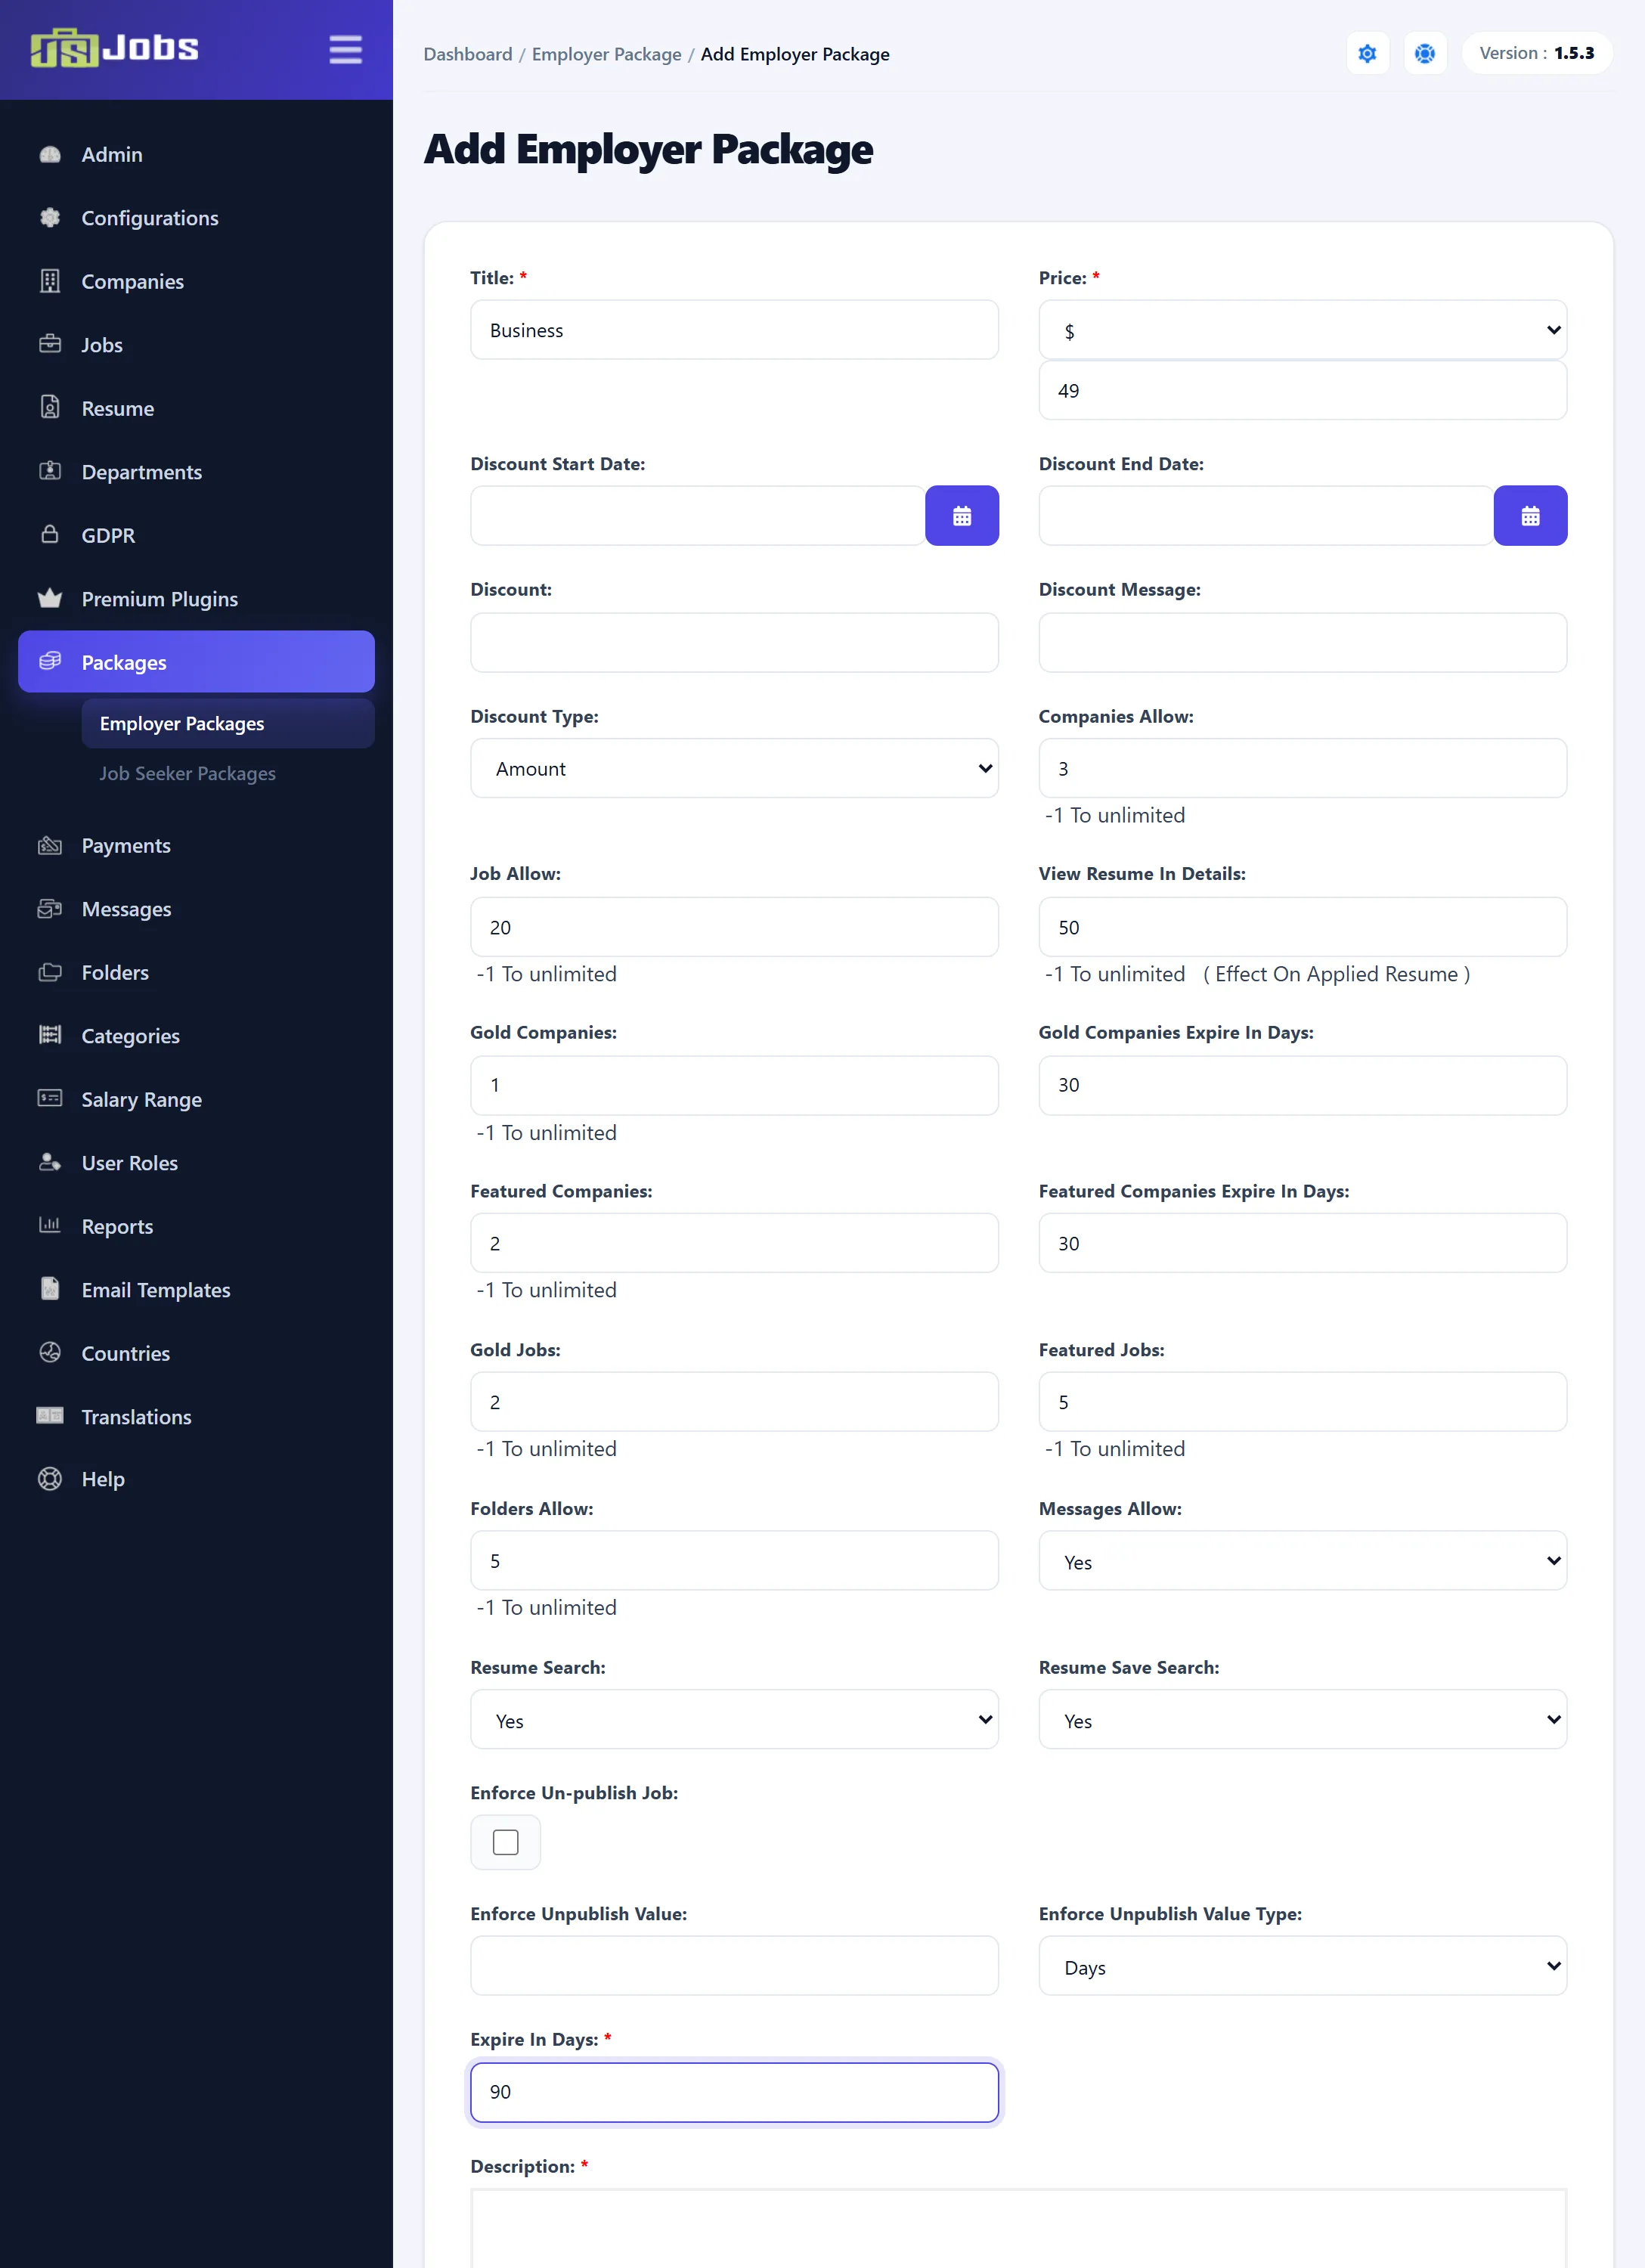This screenshot has height=2268, width=1645.
Task: Open the Price currency dropdown
Action: pyautogui.click(x=1302, y=330)
